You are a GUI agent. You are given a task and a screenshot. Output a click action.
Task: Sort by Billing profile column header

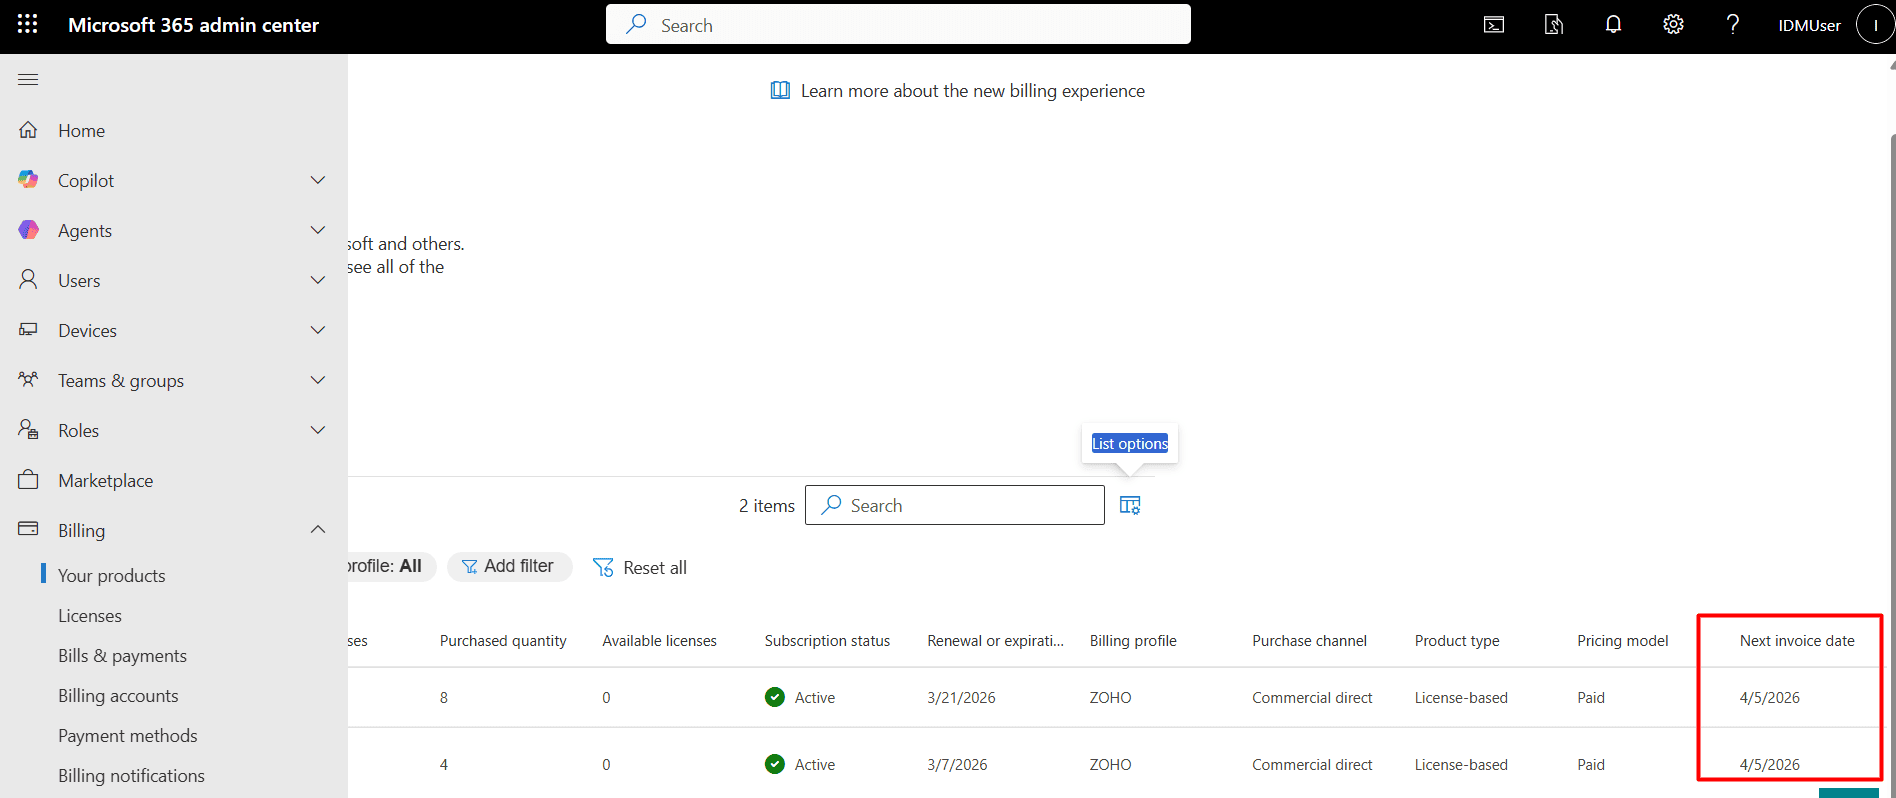click(1133, 640)
